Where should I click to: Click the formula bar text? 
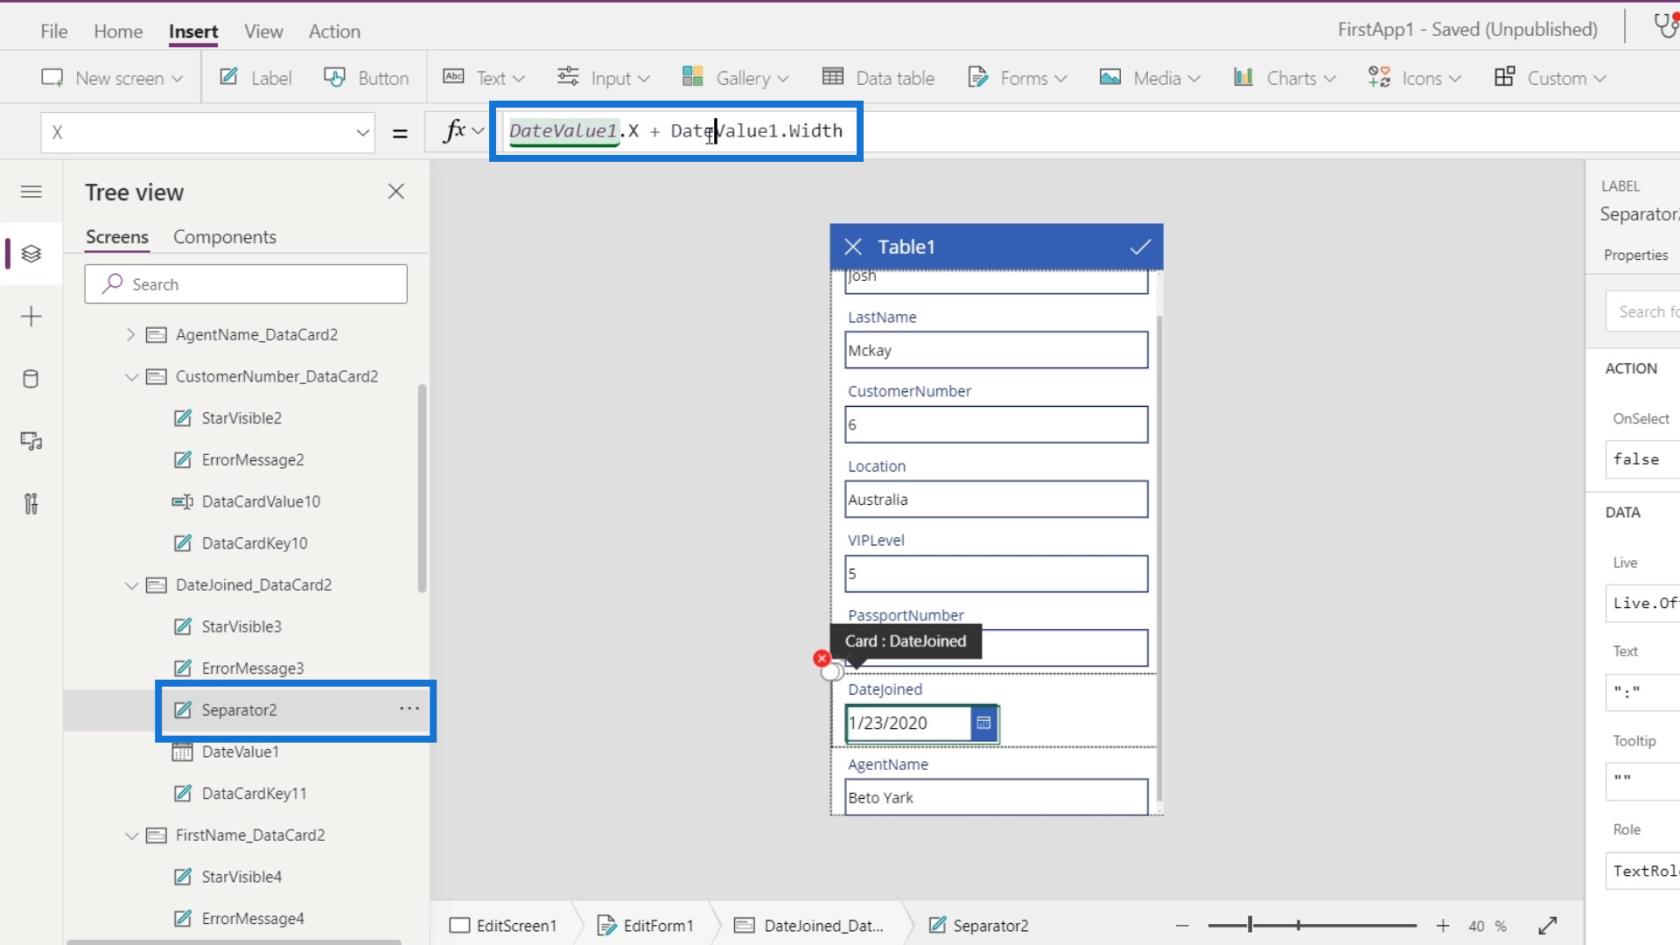point(676,131)
